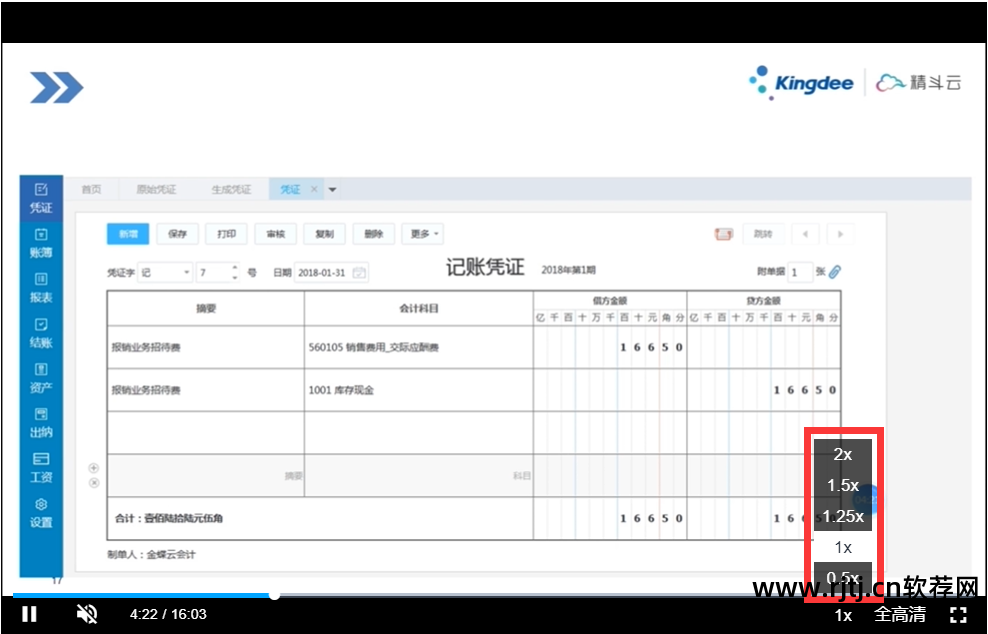Choose 1.25x playback speed
This screenshot has width=988, height=634.
842,516
